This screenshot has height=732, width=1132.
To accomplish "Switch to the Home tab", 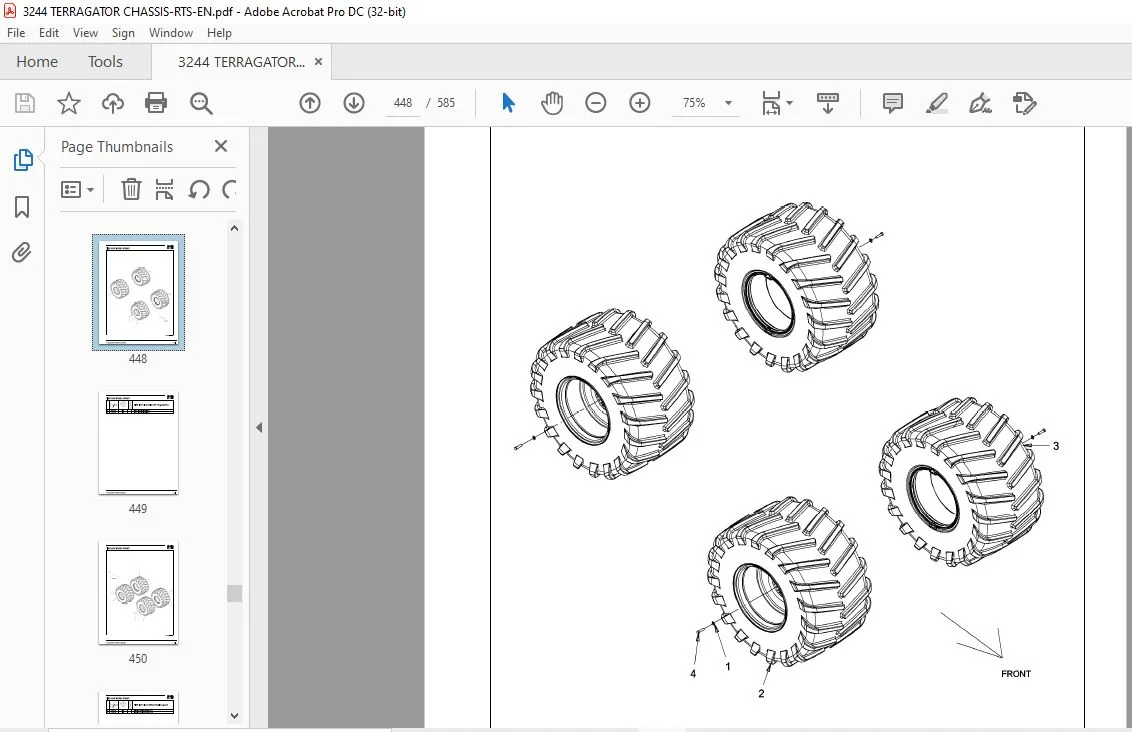I will (x=37, y=61).
